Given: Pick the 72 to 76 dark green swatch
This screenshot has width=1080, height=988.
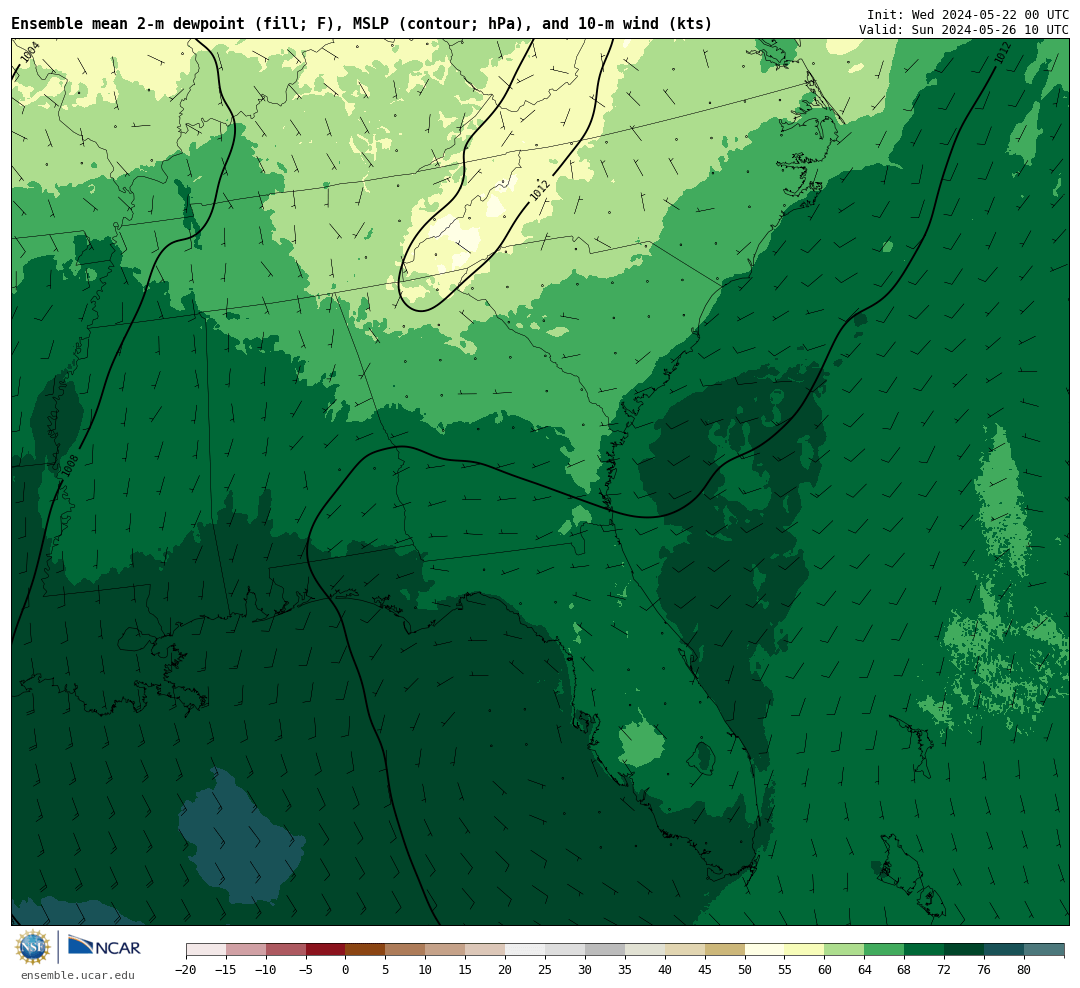Looking at the screenshot, I should (x=965, y=950).
